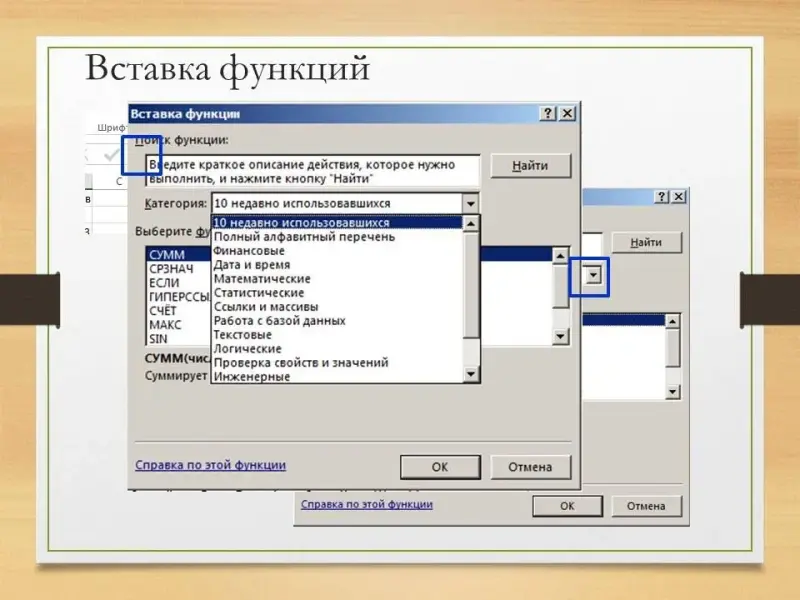
Task: Click the category list scroll-down arrow
Action: point(470,374)
